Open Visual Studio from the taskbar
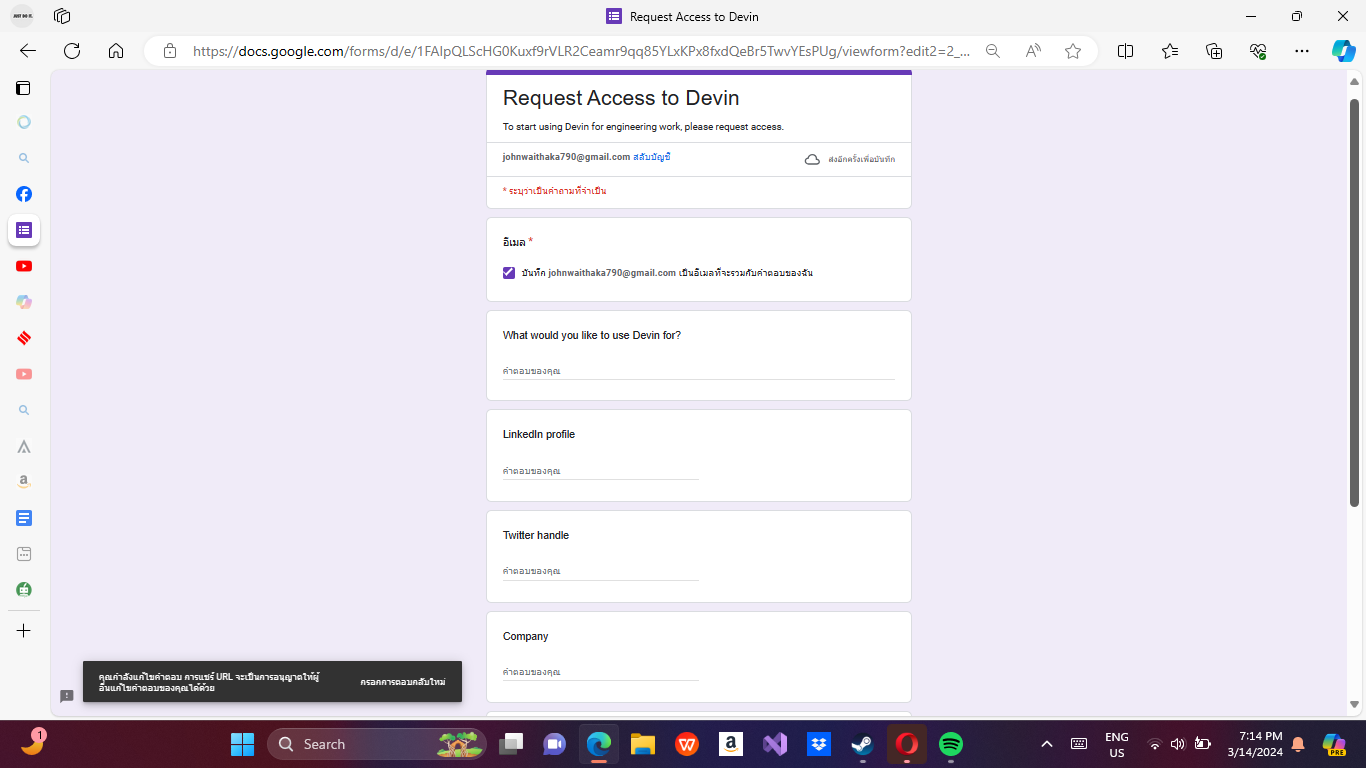Image resolution: width=1366 pixels, height=768 pixels. [774, 744]
